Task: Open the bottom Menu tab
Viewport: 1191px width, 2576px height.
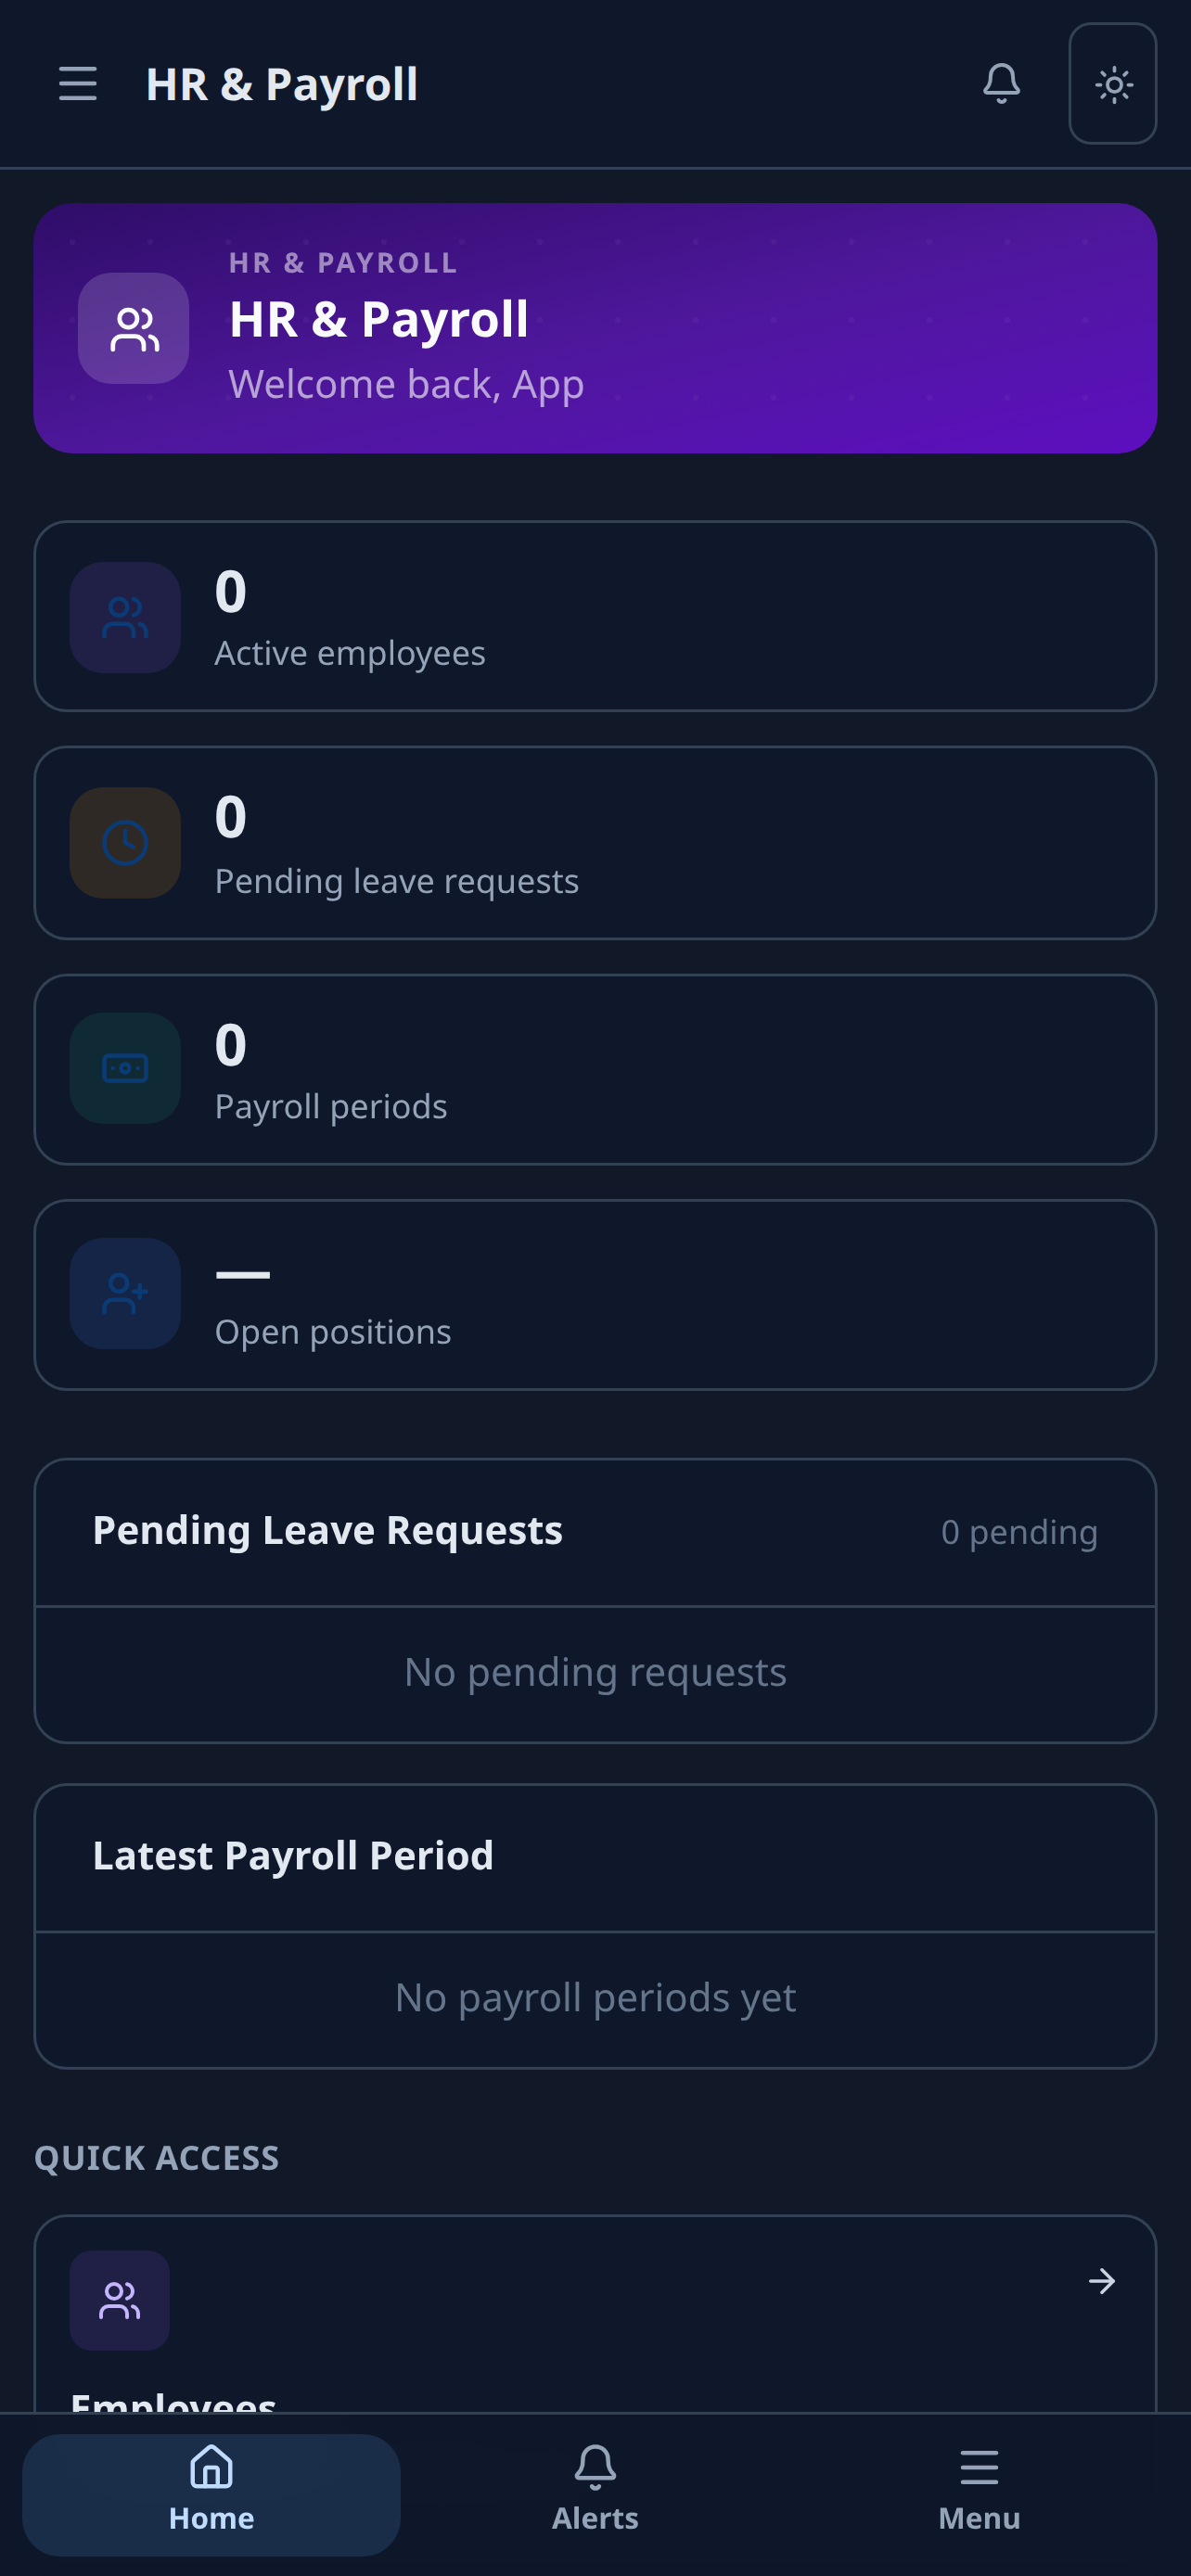Action: pos(979,2495)
